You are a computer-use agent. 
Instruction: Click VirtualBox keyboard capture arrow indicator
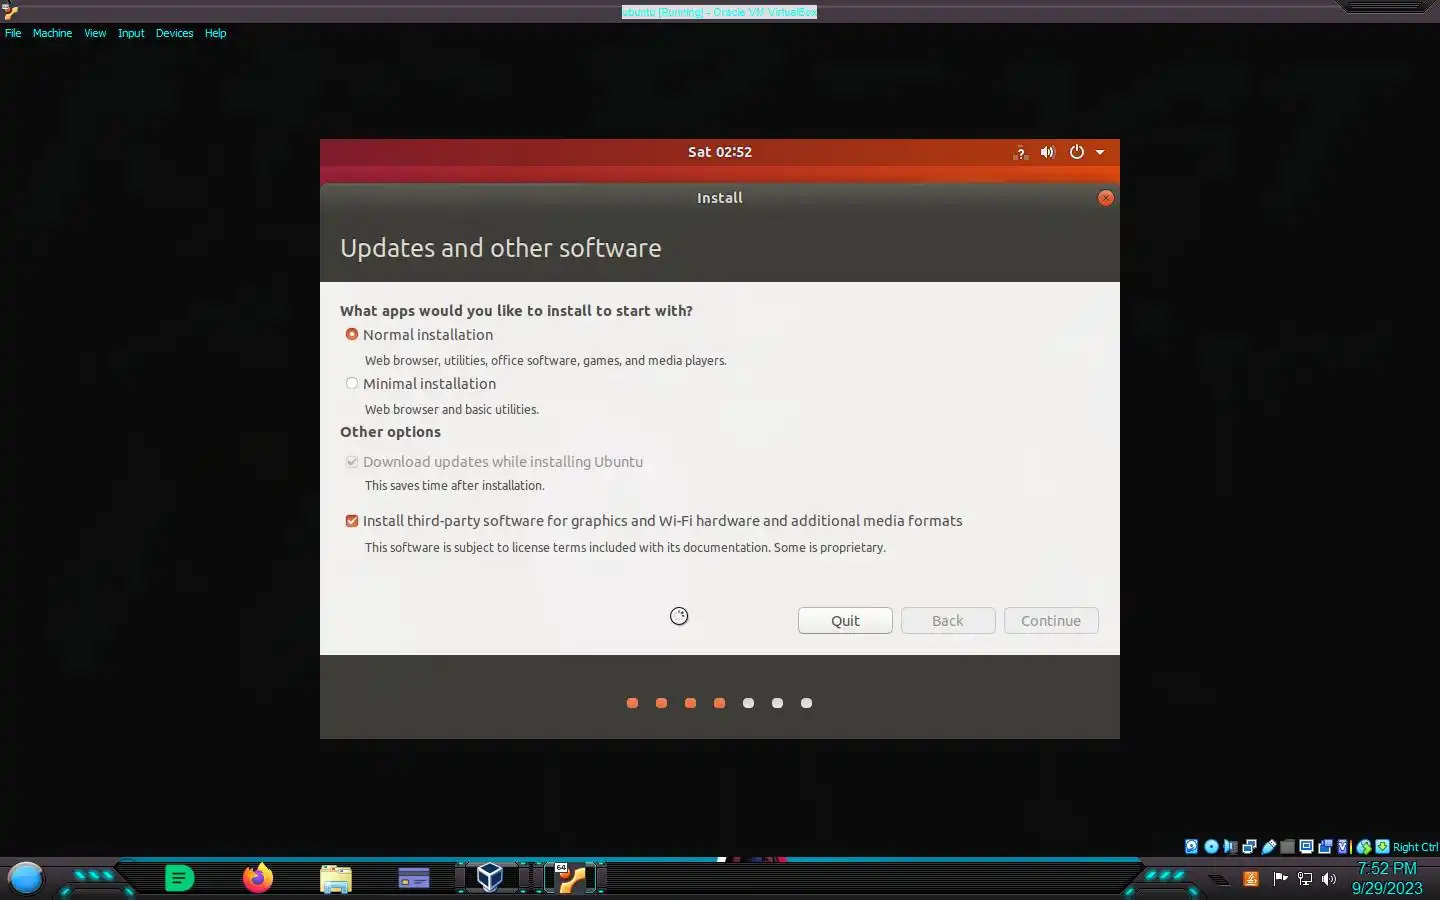point(1382,847)
